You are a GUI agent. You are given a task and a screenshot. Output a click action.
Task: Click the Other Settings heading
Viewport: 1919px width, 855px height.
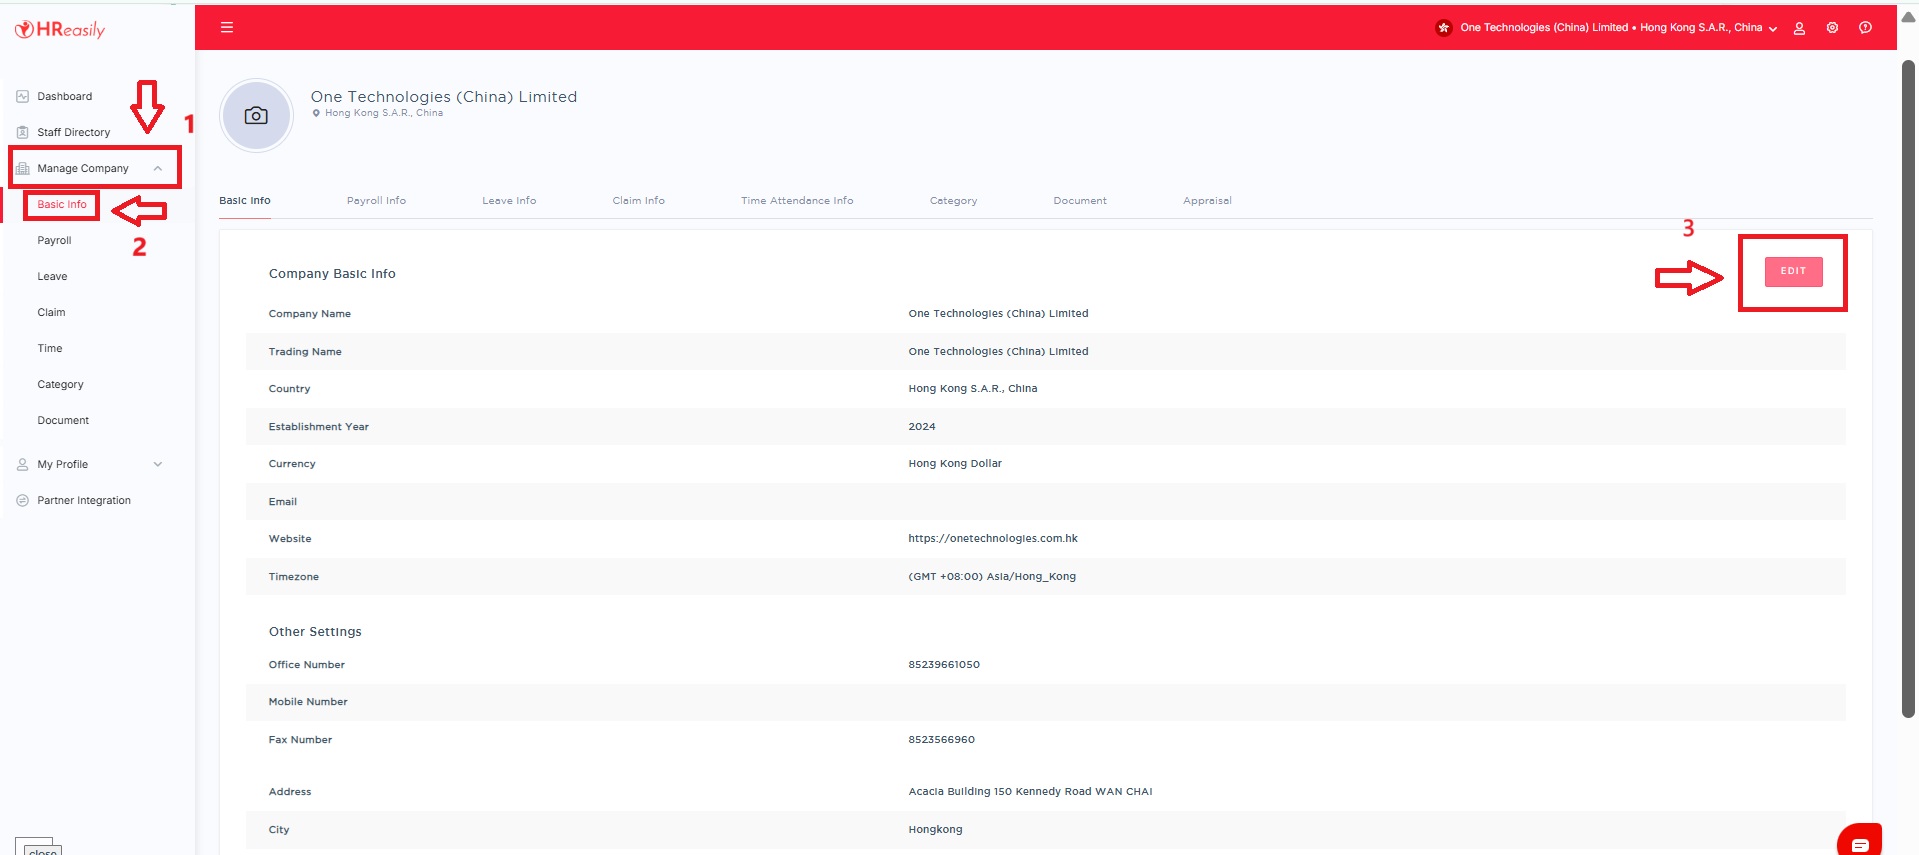[315, 632]
